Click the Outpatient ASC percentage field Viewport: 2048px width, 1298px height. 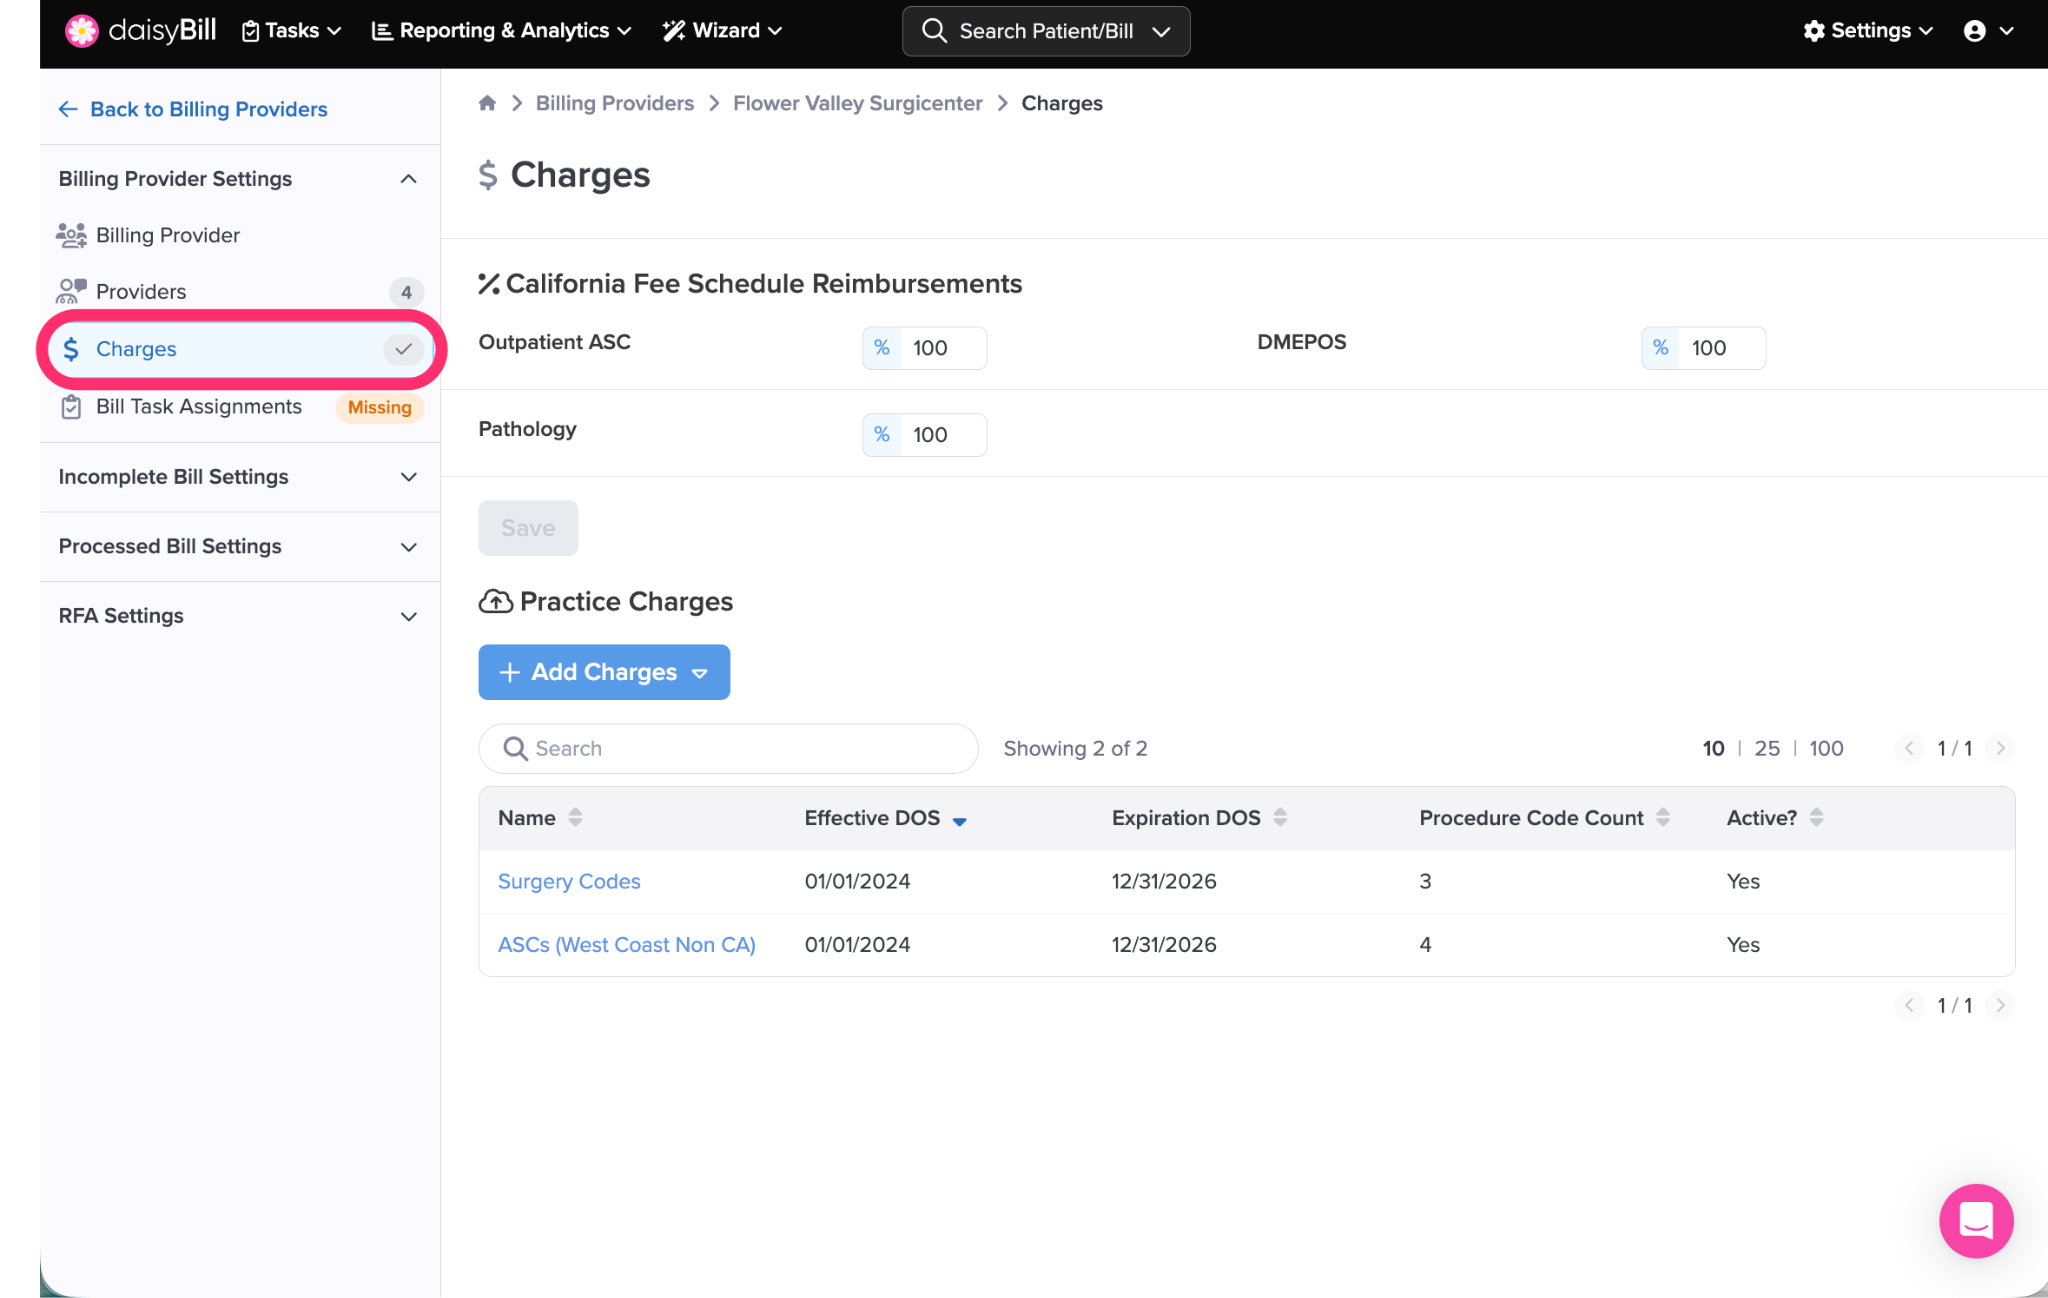click(x=942, y=348)
